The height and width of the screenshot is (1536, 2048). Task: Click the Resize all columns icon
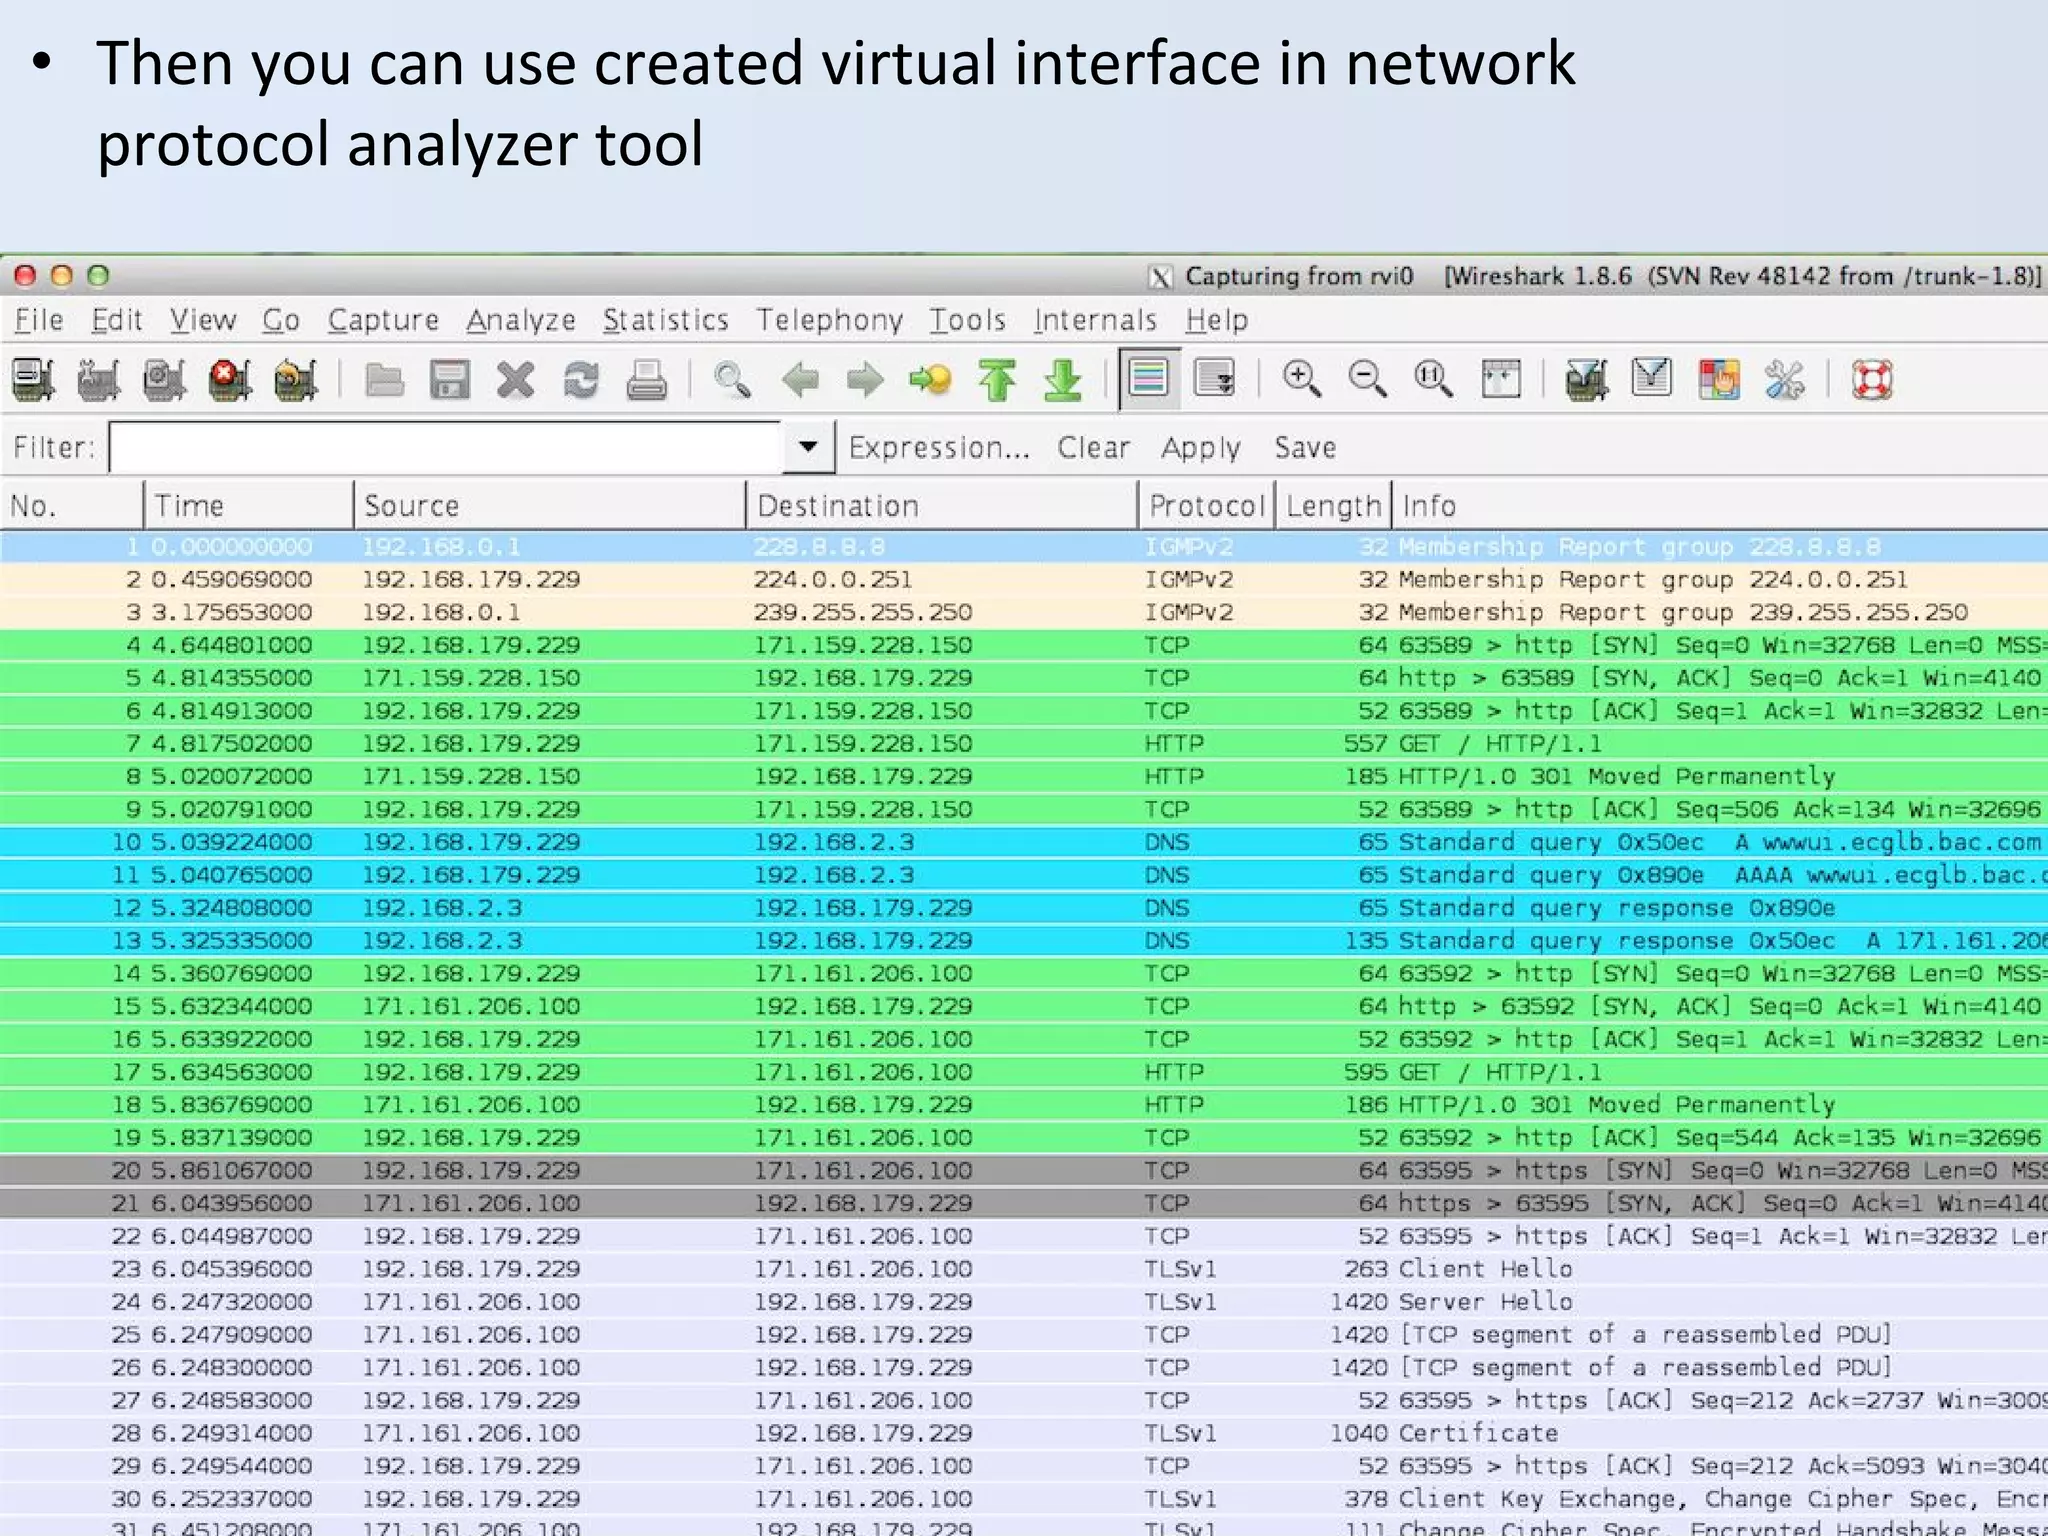pyautogui.click(x=1500, y=380)
